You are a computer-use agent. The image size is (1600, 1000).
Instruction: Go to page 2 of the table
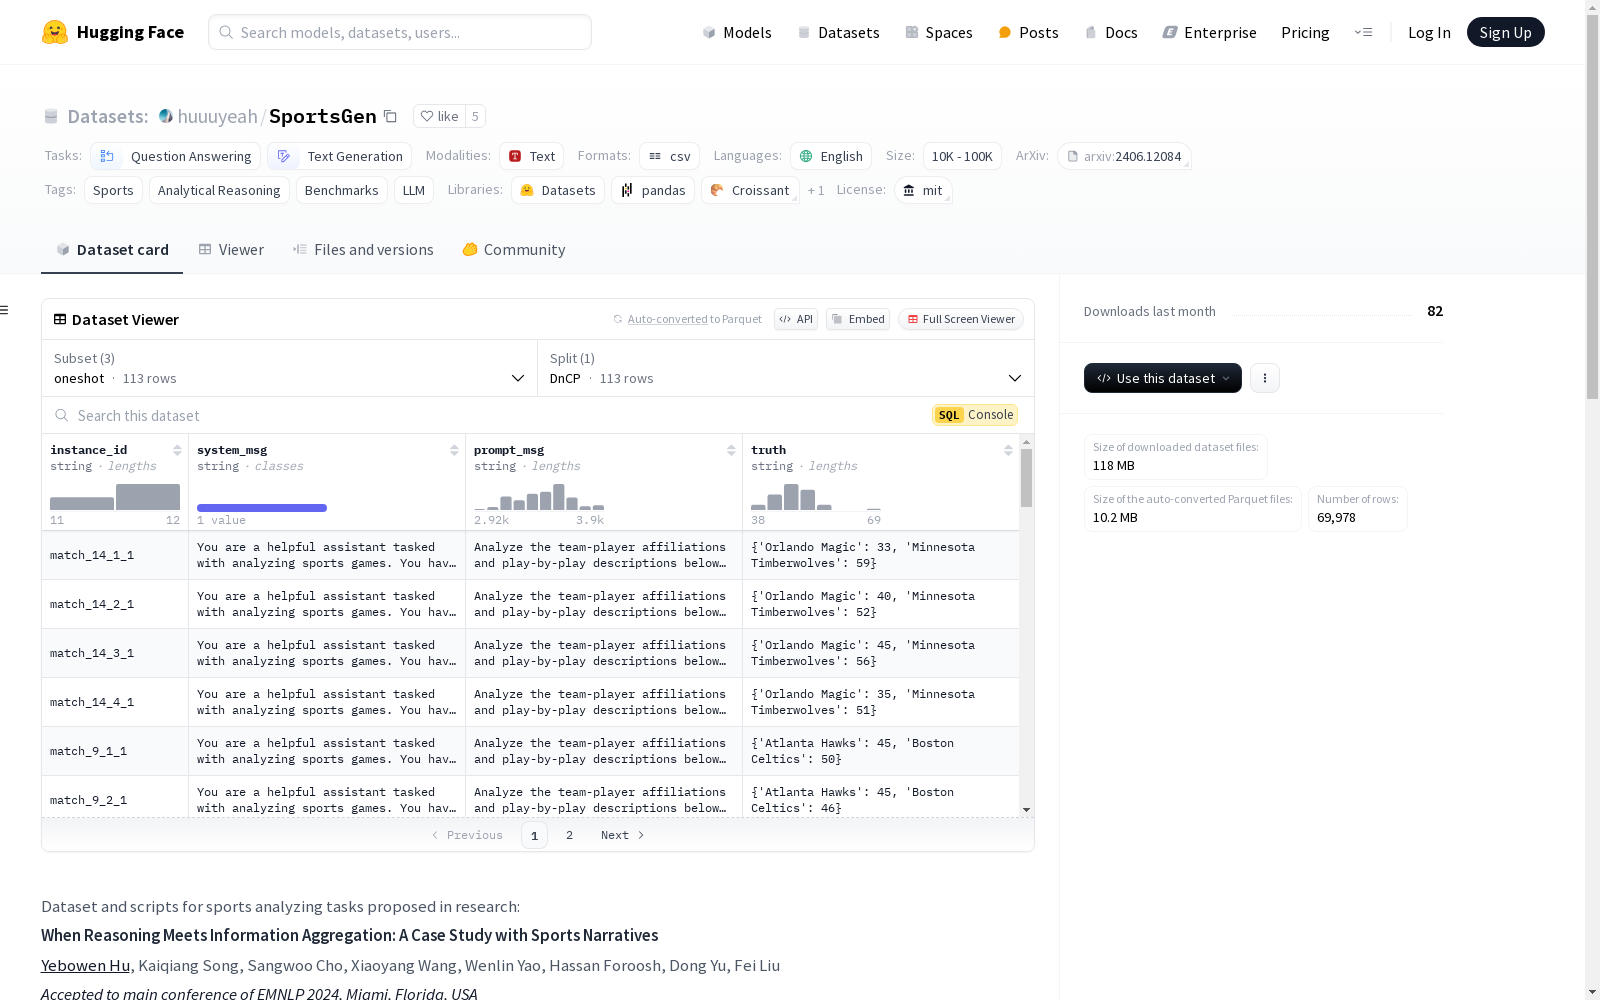click(x=569, y=835)
